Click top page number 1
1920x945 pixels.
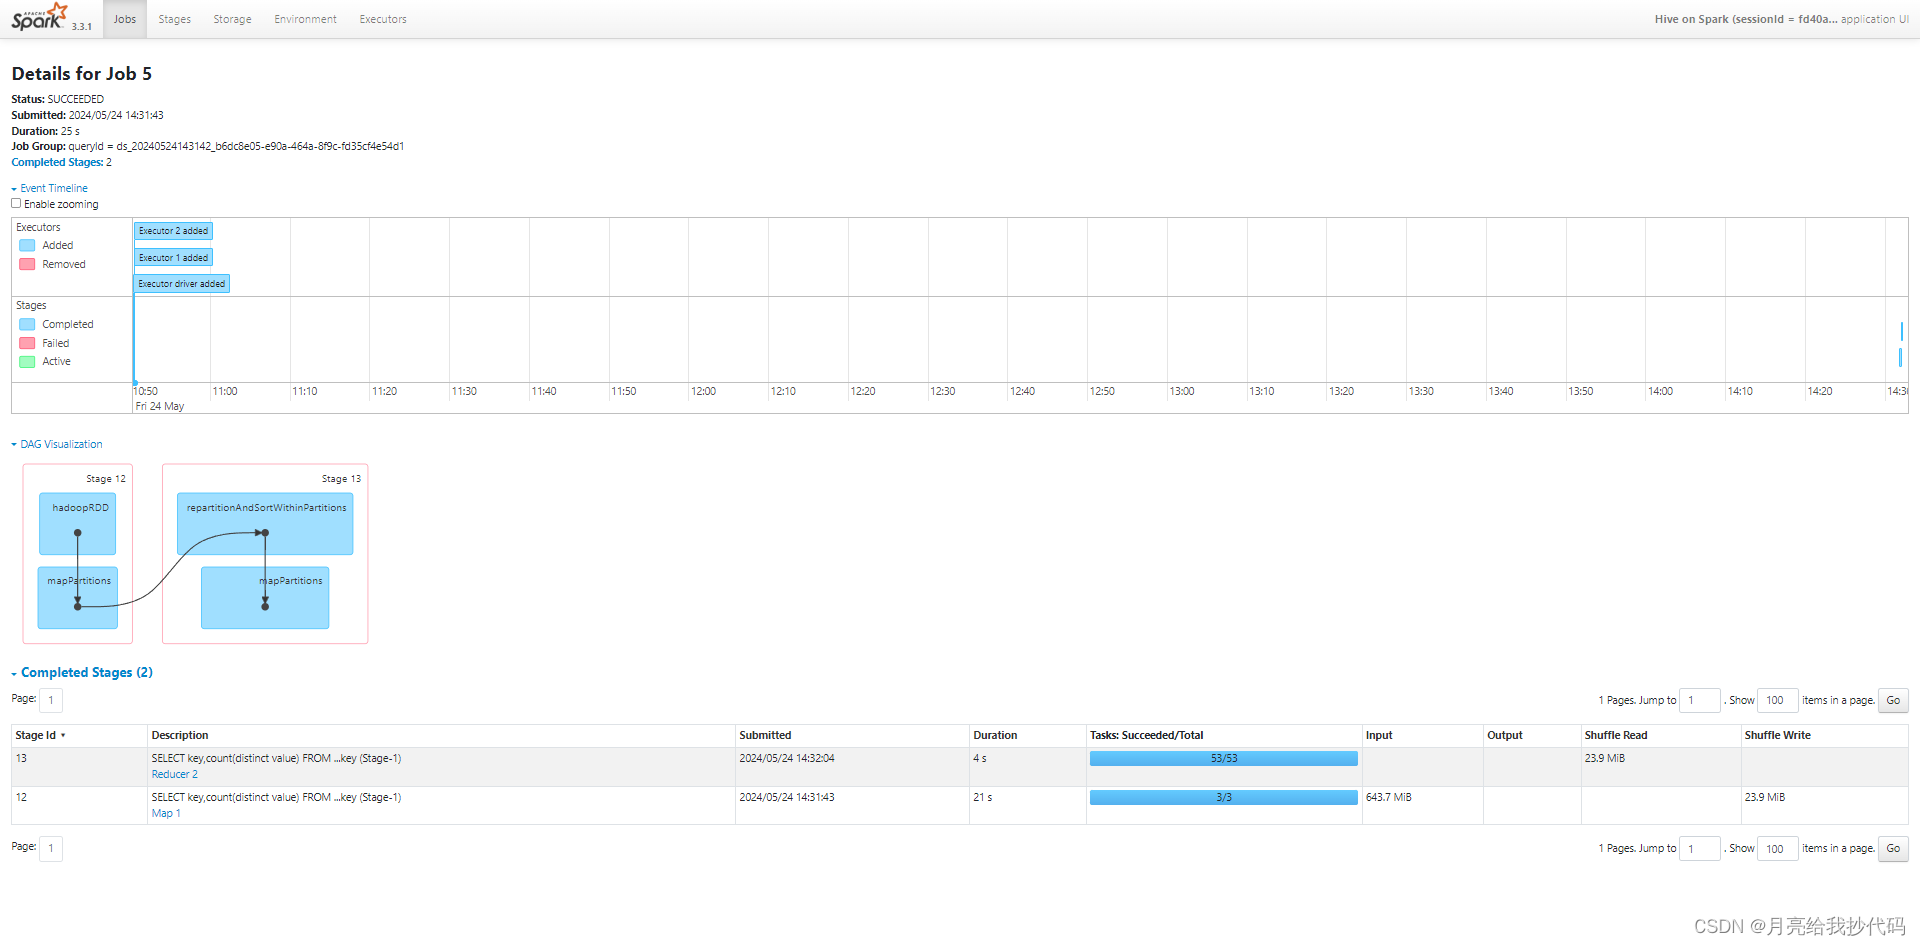click(x=51, y=700)
